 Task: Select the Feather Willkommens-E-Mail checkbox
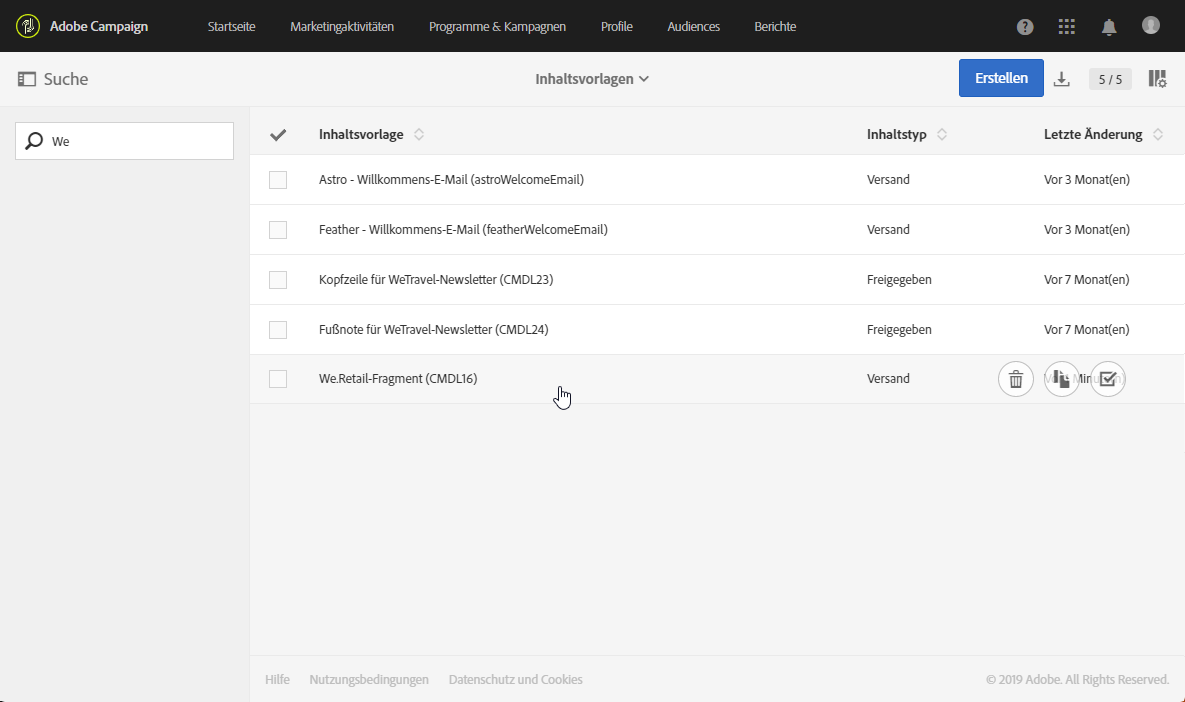pos(278,230)
